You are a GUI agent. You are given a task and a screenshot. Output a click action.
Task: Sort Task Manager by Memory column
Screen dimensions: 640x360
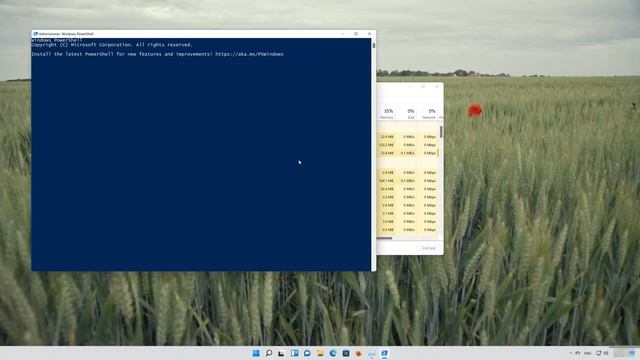point(387,113)
